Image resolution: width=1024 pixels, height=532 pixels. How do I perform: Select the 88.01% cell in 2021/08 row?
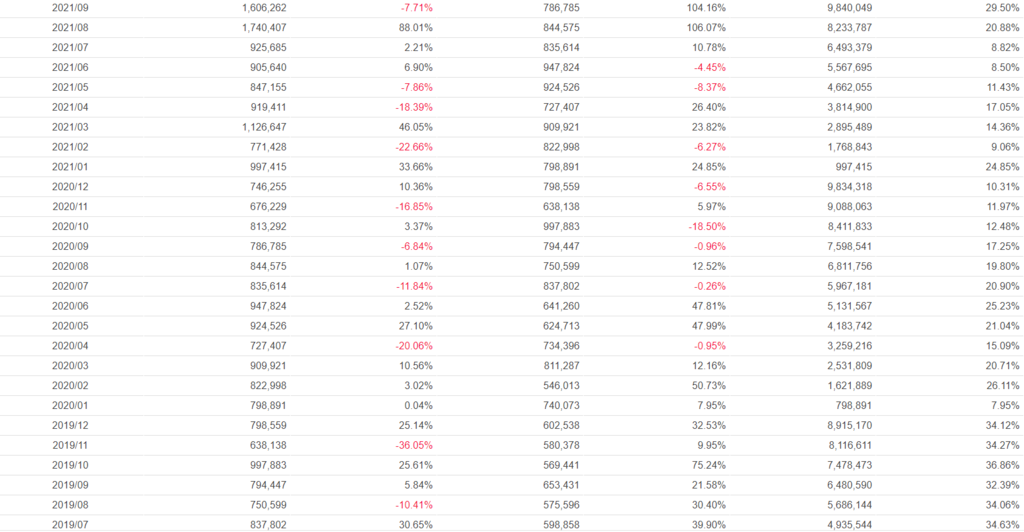coord(414,28)
